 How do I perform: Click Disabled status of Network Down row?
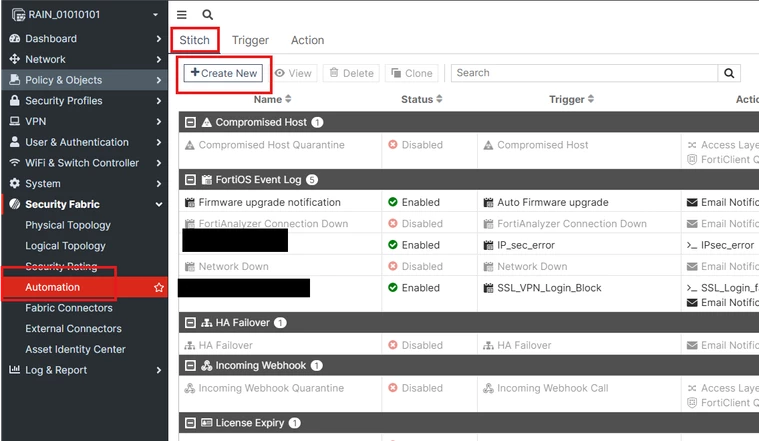(416, 267)
